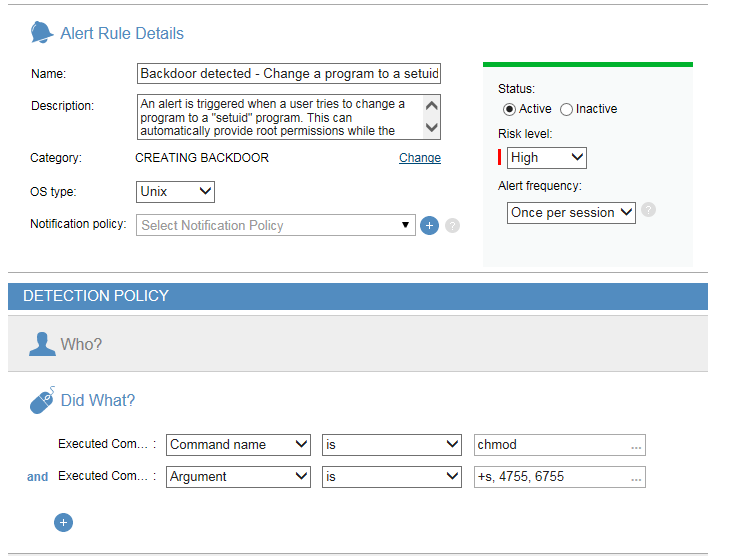This screenshot has width=733, height=556.
Task: Click the help icon beside Alert frequency
Action: (649, 210)
